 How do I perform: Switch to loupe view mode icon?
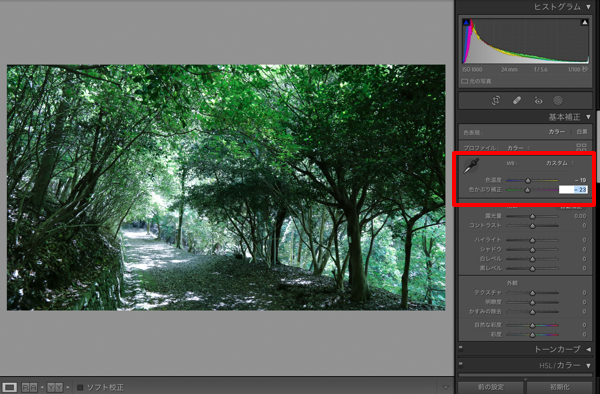click(10, 387)
